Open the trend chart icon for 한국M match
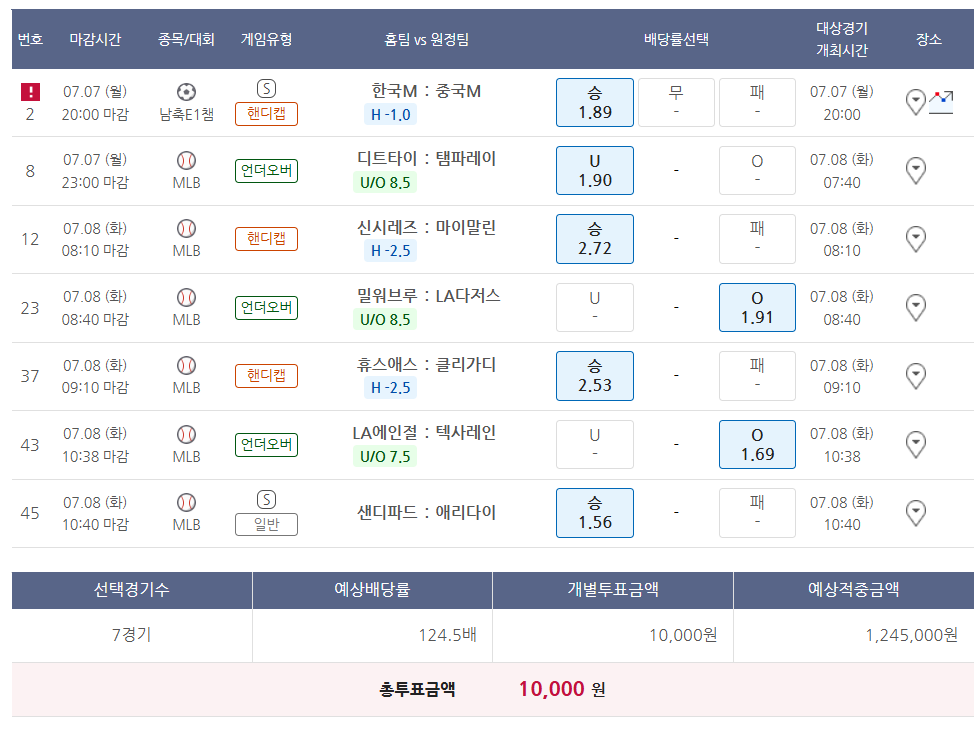This screenshot has height=729, width=978. [x=940, y=101]
